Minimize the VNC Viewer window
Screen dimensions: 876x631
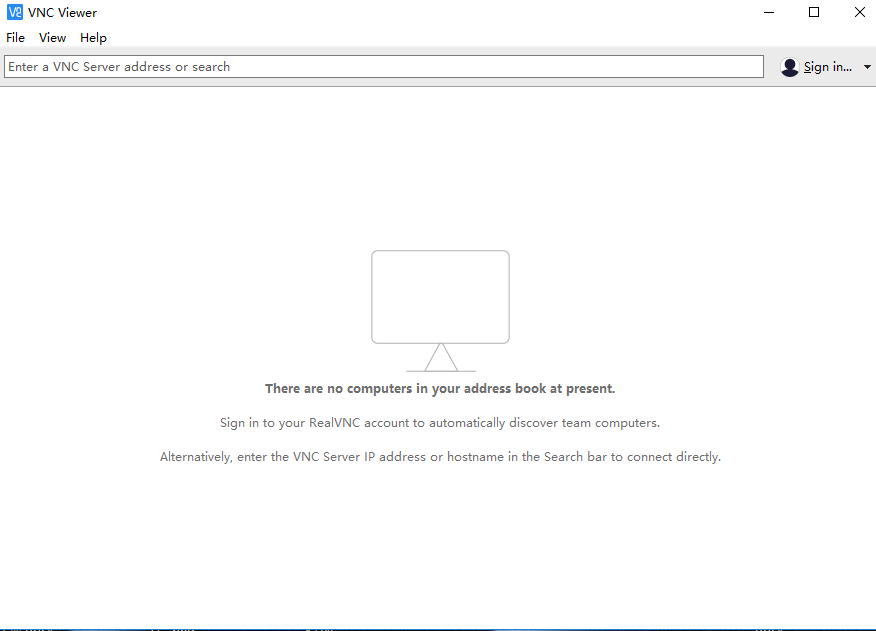[769, 13]
